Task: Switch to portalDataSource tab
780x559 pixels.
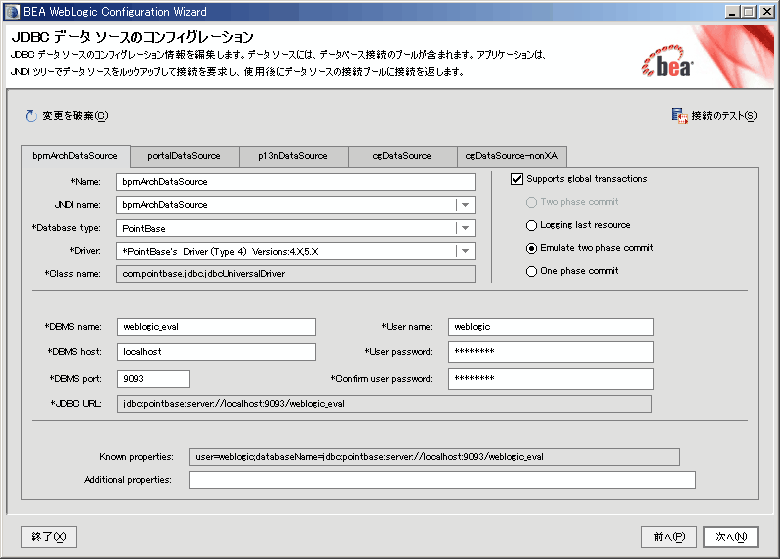Action: coord(184,156)
